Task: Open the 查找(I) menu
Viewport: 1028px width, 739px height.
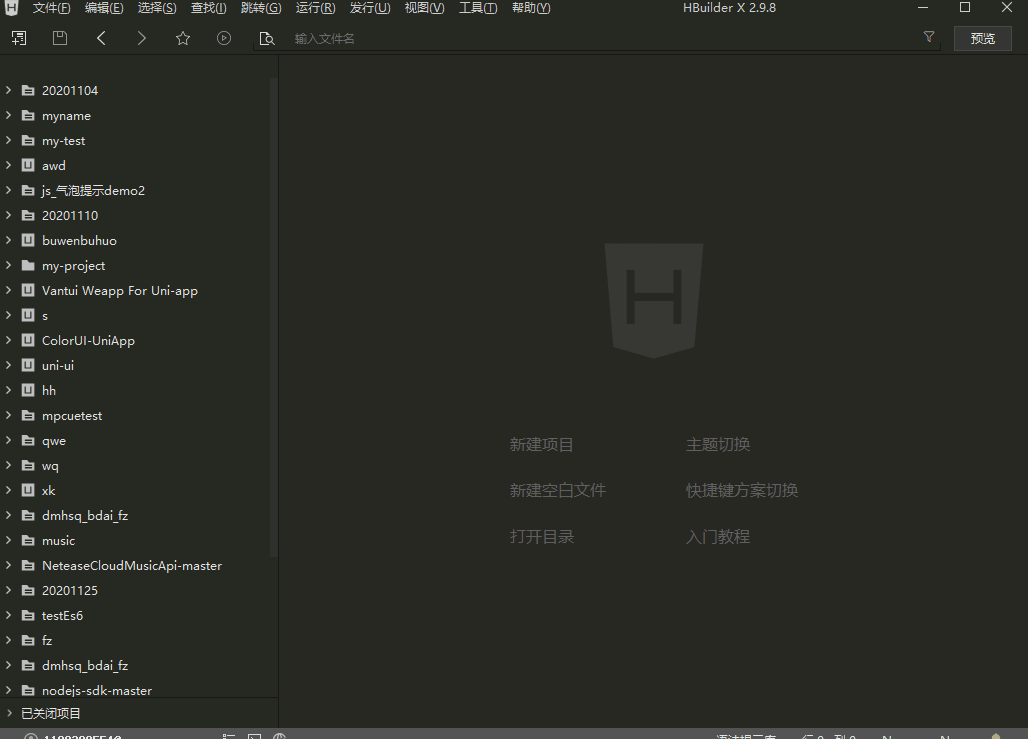Action: (208, 8)
